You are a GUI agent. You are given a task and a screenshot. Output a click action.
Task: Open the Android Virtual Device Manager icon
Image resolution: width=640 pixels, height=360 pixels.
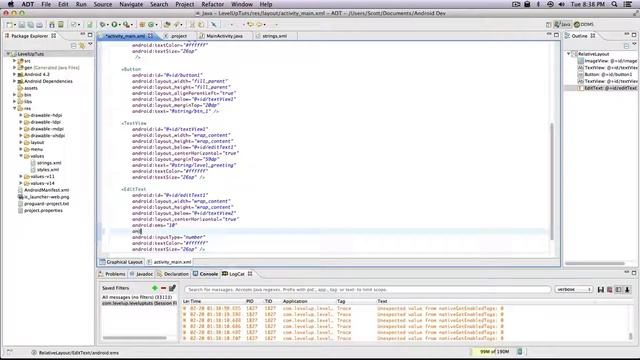[x=60, y=25]
